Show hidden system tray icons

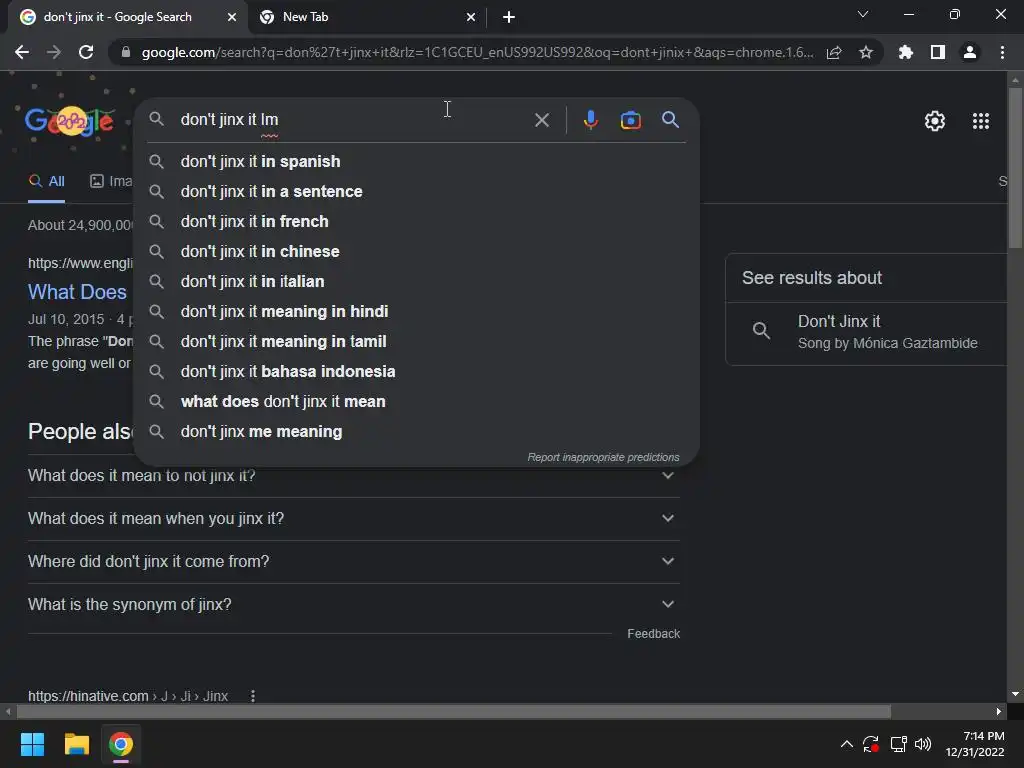(x=846, y=744)
